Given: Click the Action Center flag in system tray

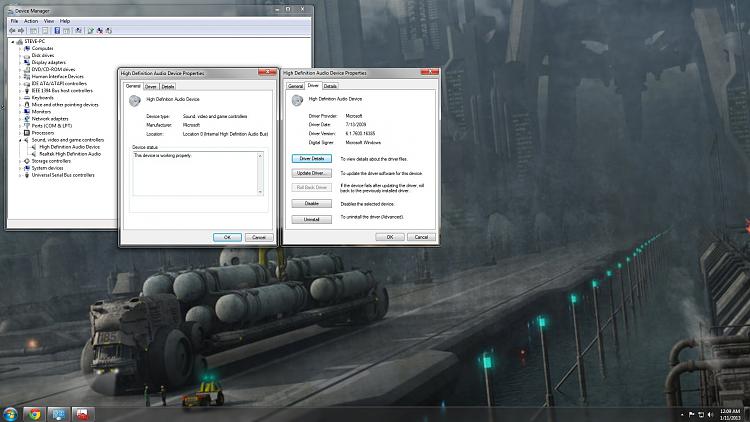Looking at the screenshot, I should pos(692,414).
